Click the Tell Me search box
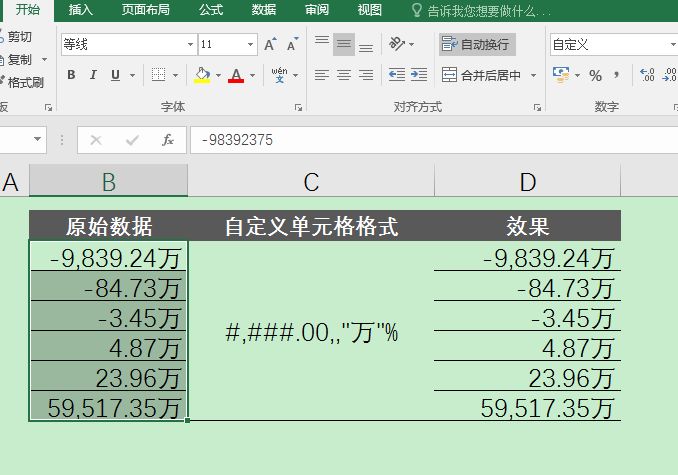678x475 pixels. 481,11
